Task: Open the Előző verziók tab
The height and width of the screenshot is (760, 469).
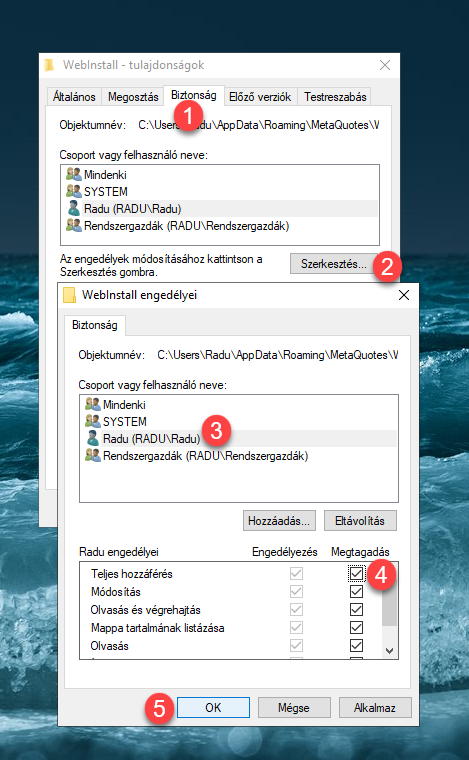Action: (x=260, y=97)
